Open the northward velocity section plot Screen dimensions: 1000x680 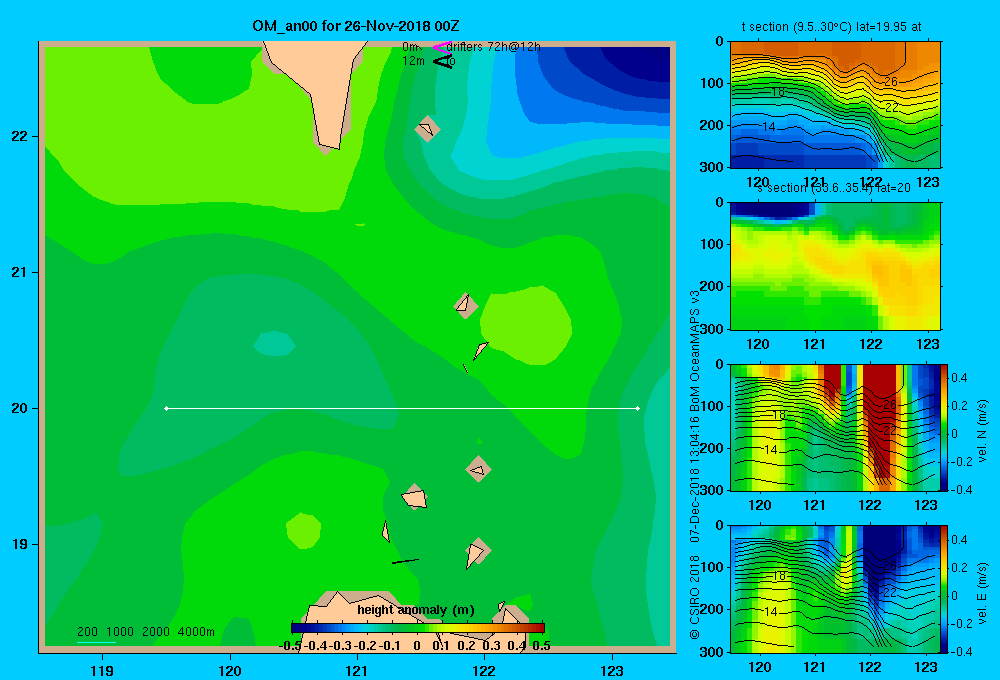[835, 427]
